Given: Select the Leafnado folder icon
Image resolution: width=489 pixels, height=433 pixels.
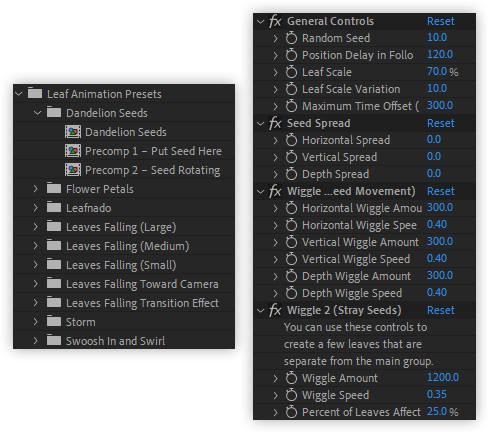Looking at the screenshot, I should (x=54, y=208).
